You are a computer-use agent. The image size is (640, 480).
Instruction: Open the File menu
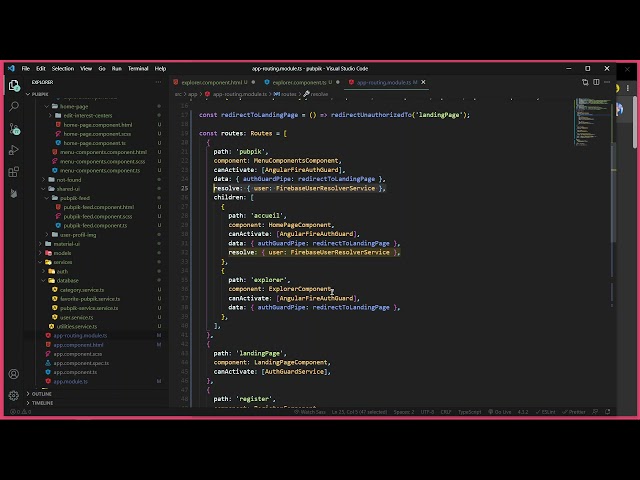point(26,69)
